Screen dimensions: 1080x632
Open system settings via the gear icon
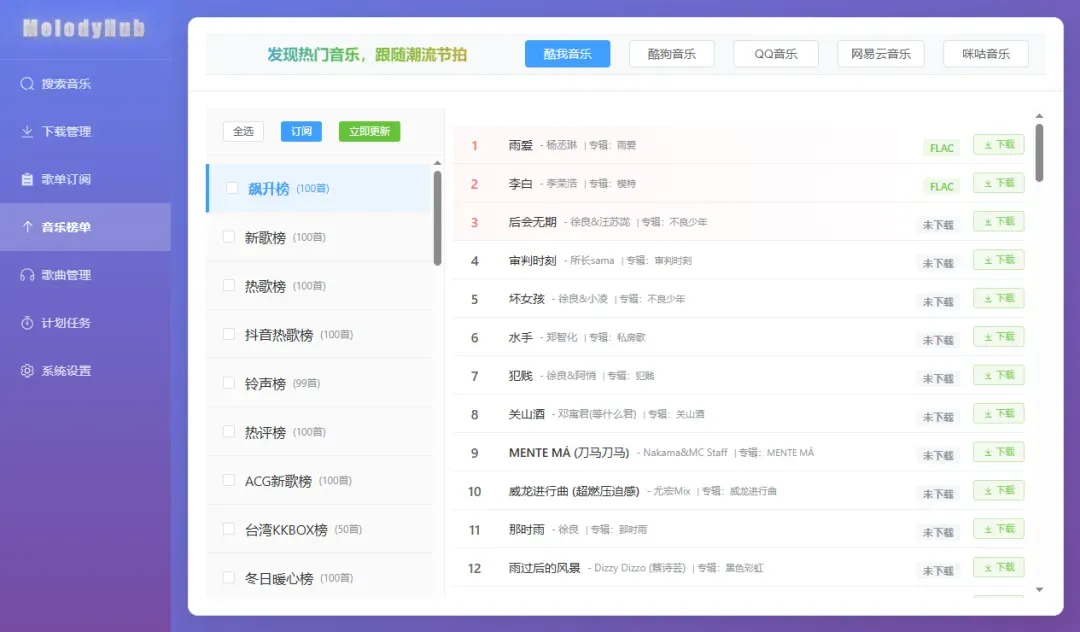(27, 371)
